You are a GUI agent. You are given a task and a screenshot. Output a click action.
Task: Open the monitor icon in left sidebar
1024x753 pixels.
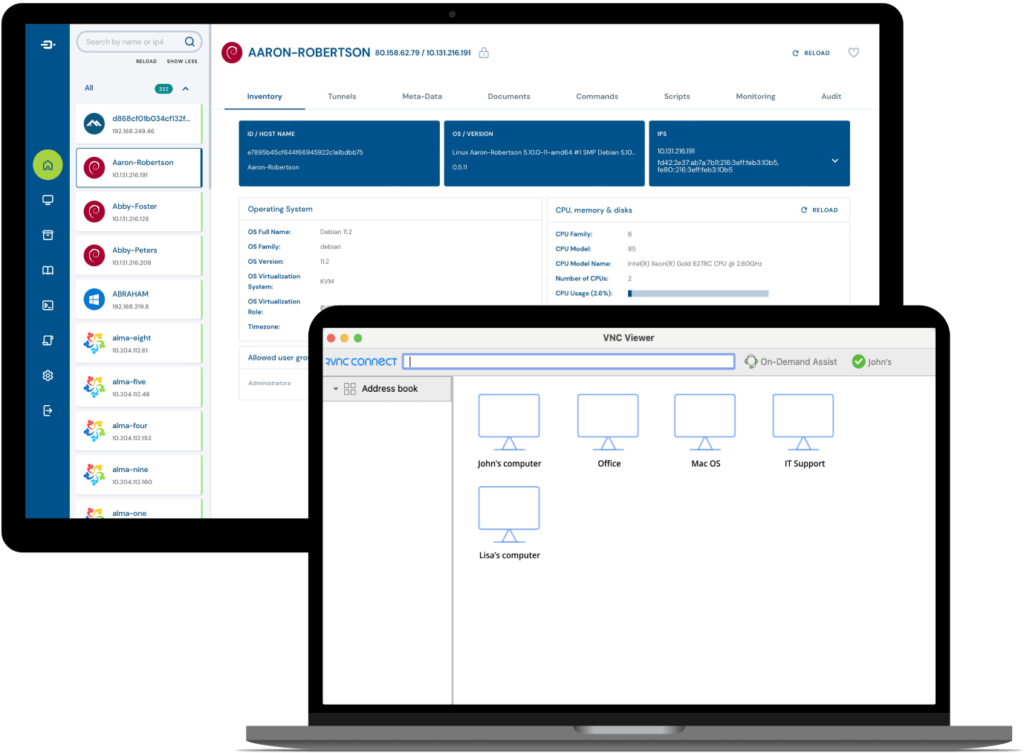(x=47, y=200)
